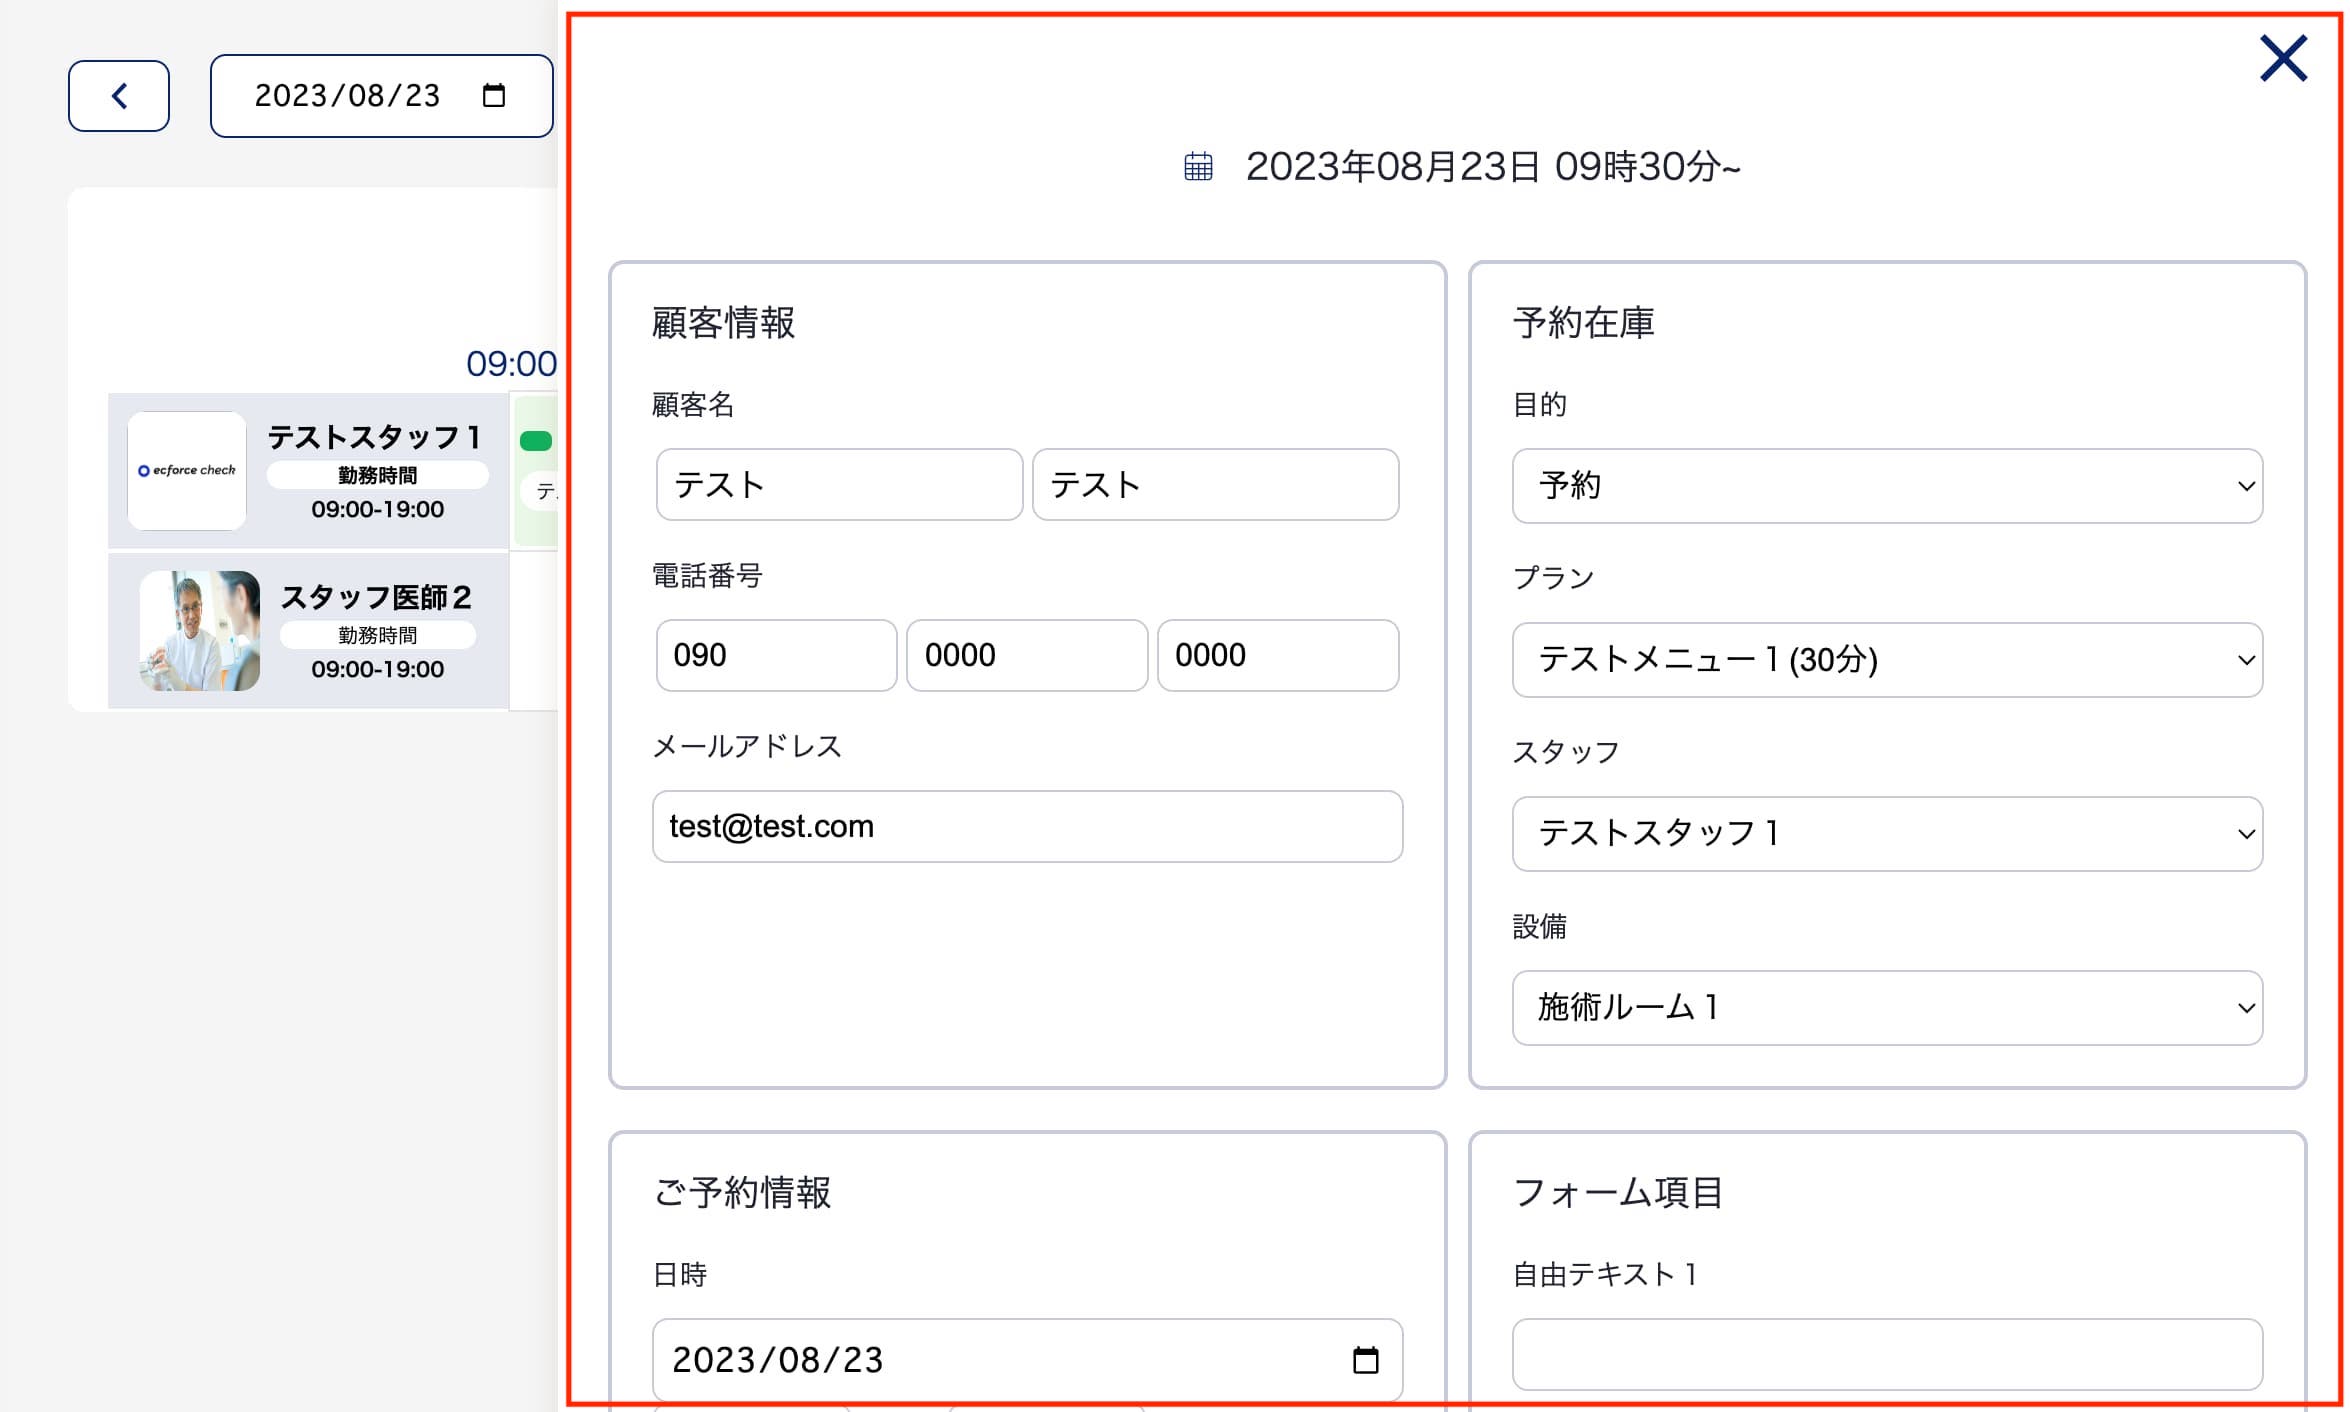This screenshot has width=2350, height=1412.
Task: Click the 2023年08月23日 09時30分 heading text
Action: tap(1493, 166)
